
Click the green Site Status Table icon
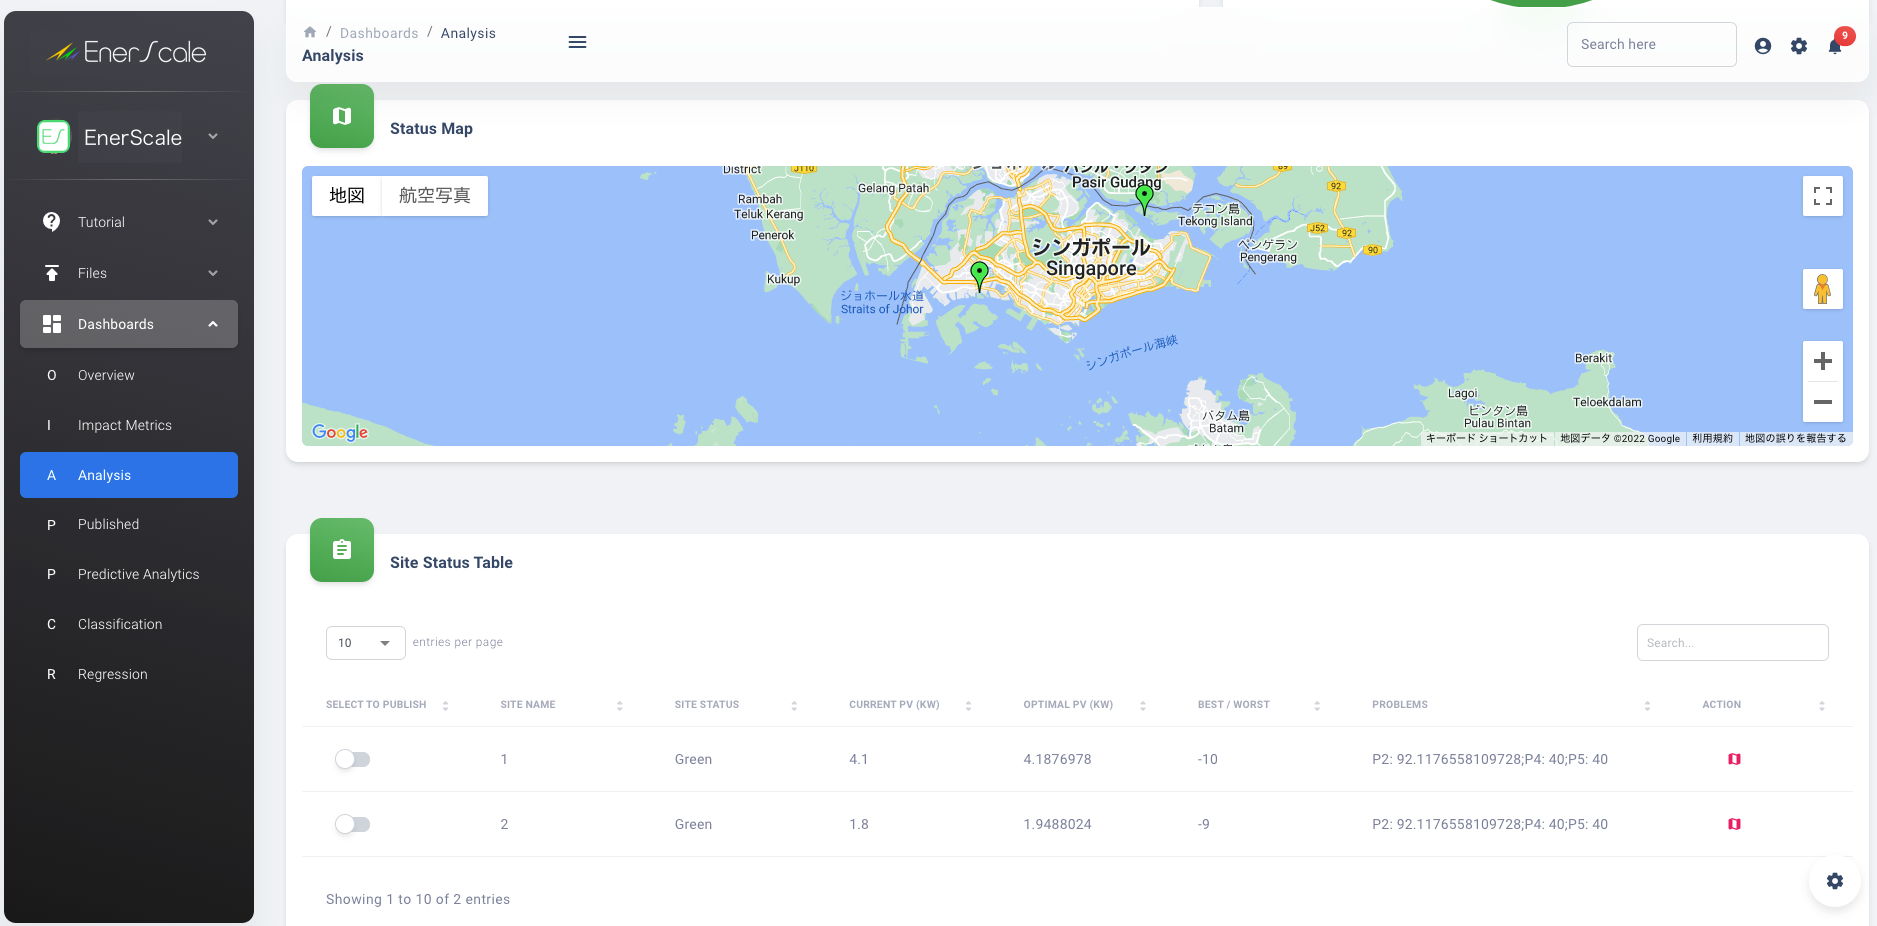pos(342,550)
